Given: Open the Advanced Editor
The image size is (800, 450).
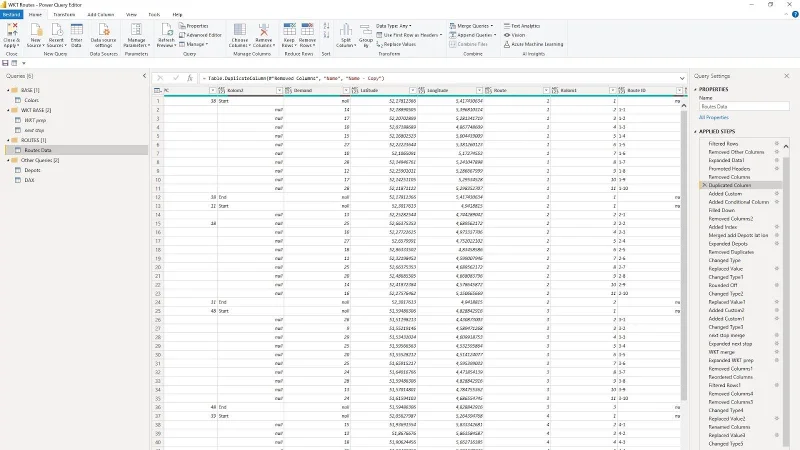Looking at the screenshot, I should [200, 35].
